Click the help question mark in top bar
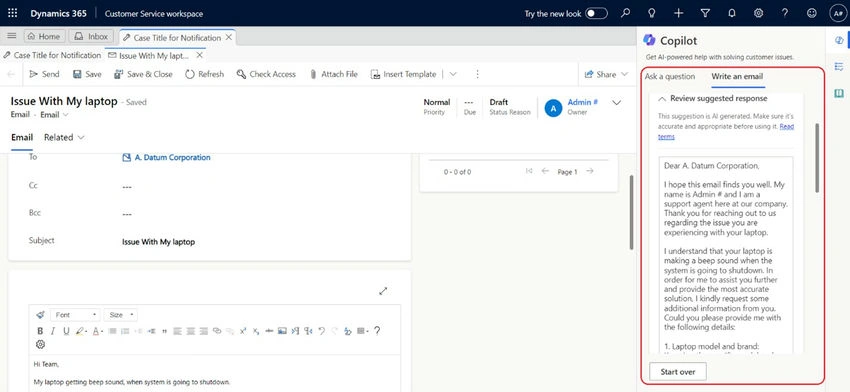The image size is (850, 392). tap(785, 13)
